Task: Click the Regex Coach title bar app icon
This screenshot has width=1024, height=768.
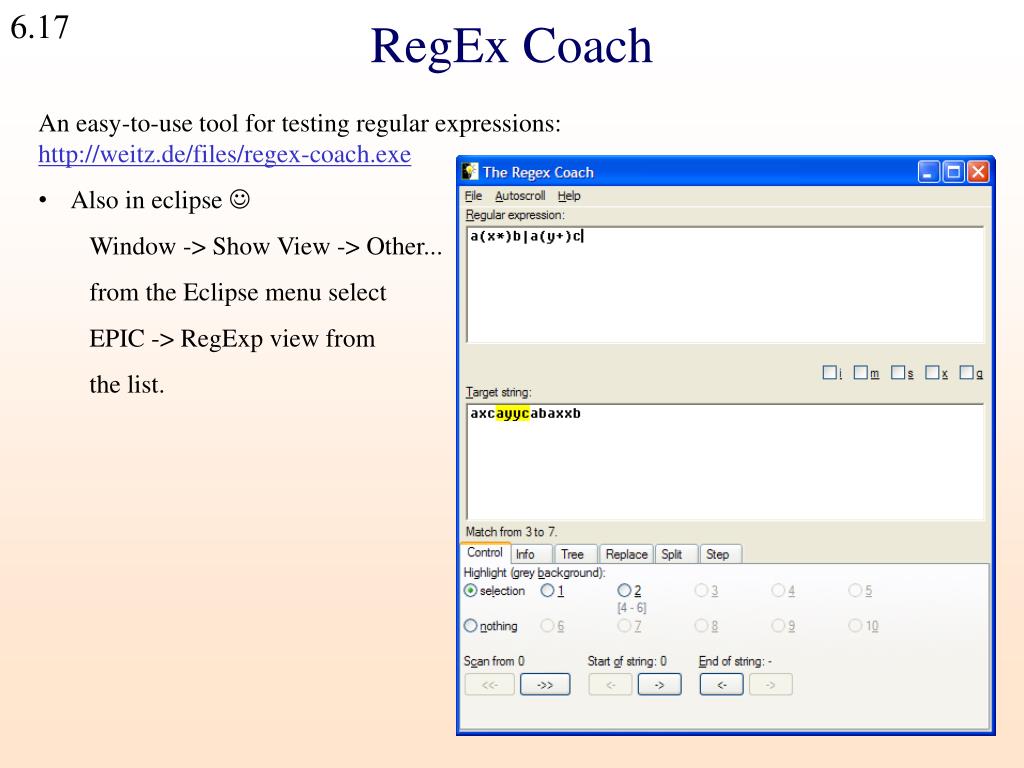Action: coord(470,172)
